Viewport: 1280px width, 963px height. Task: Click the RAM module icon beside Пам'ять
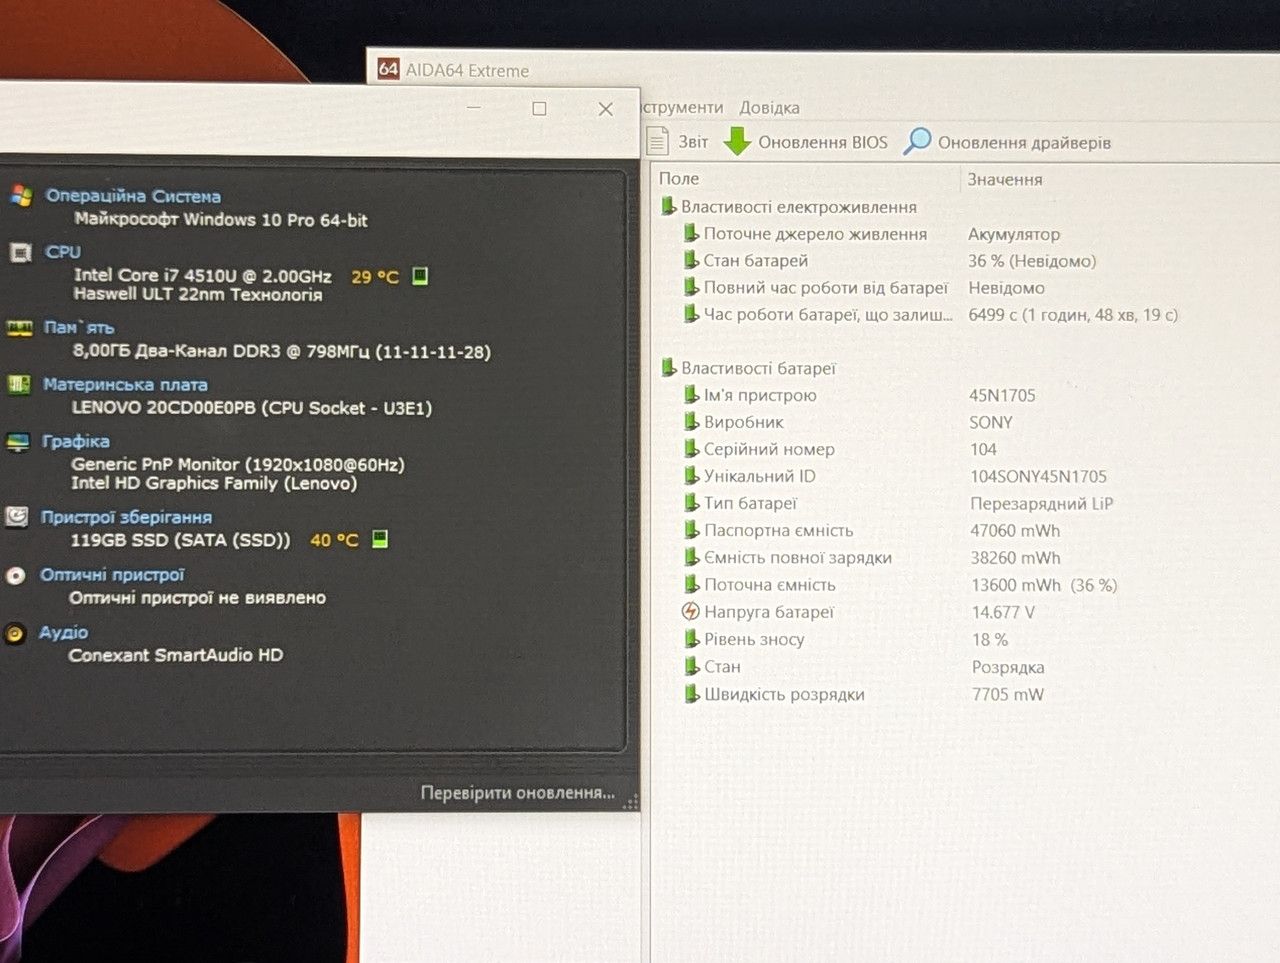tap(19, 328)
